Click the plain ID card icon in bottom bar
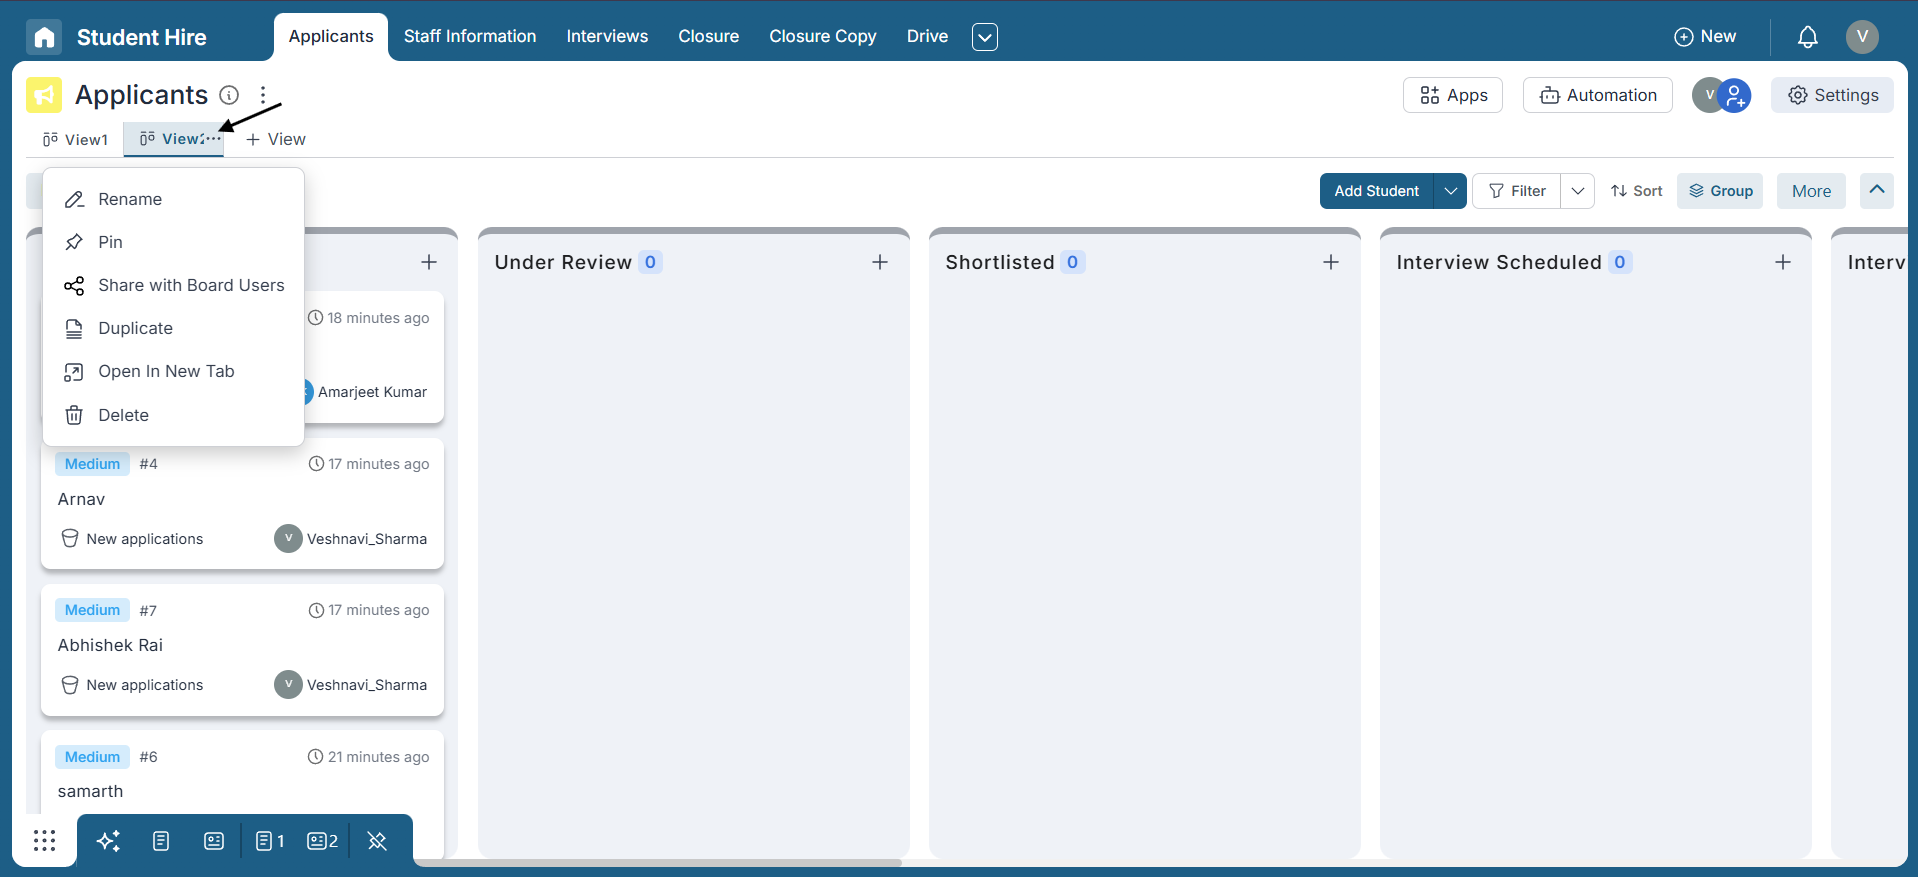The height and width of the screenshot is (877, 1918). tap(214, 841)
